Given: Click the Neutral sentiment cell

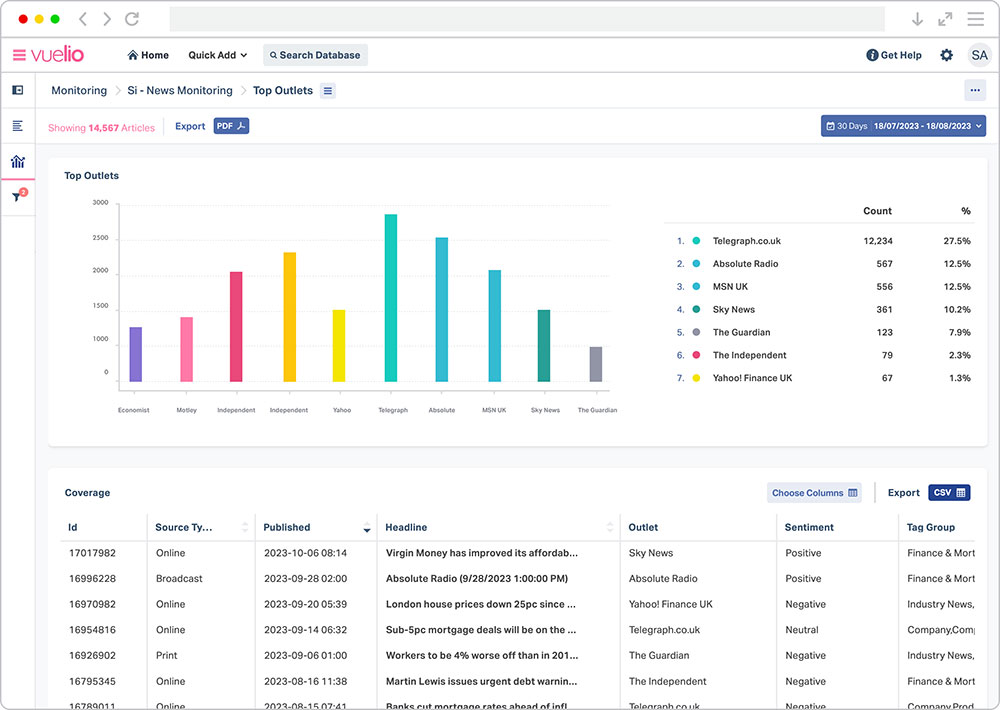Looking at the screenshot, I should (802, 630).
